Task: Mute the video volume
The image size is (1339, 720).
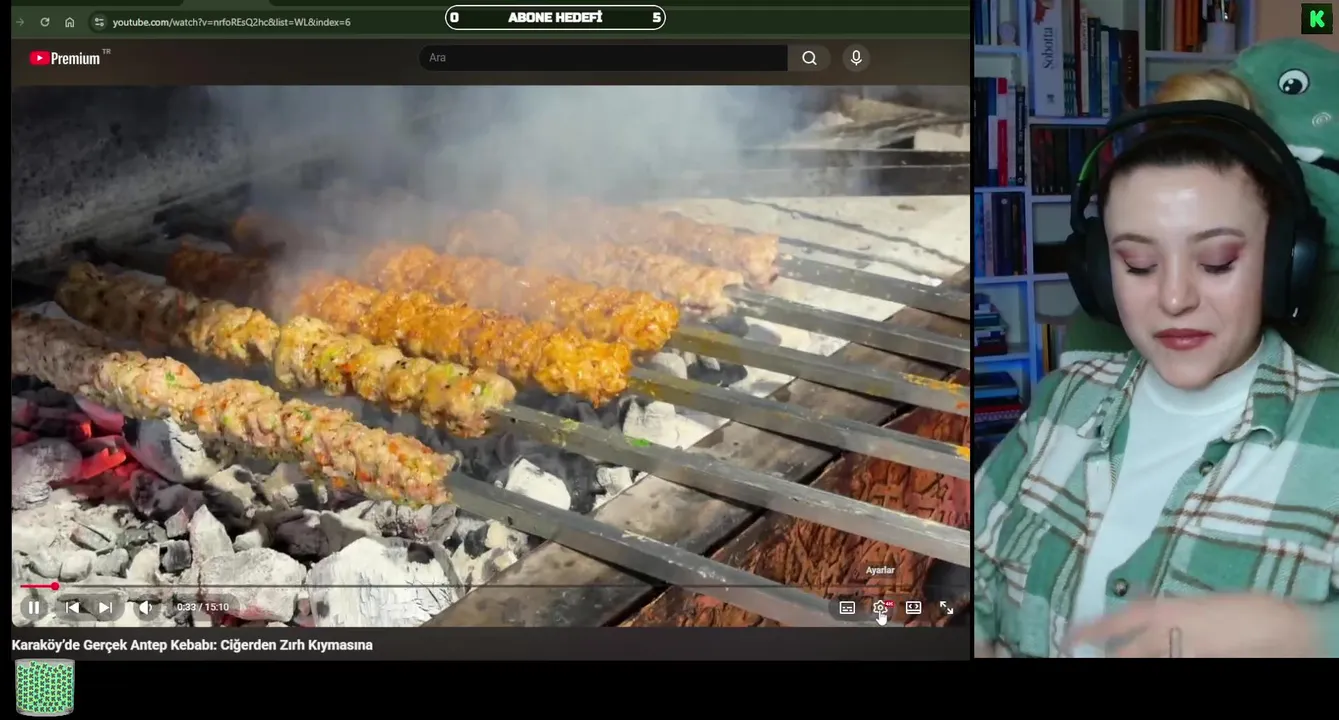Action: (146, 607)
